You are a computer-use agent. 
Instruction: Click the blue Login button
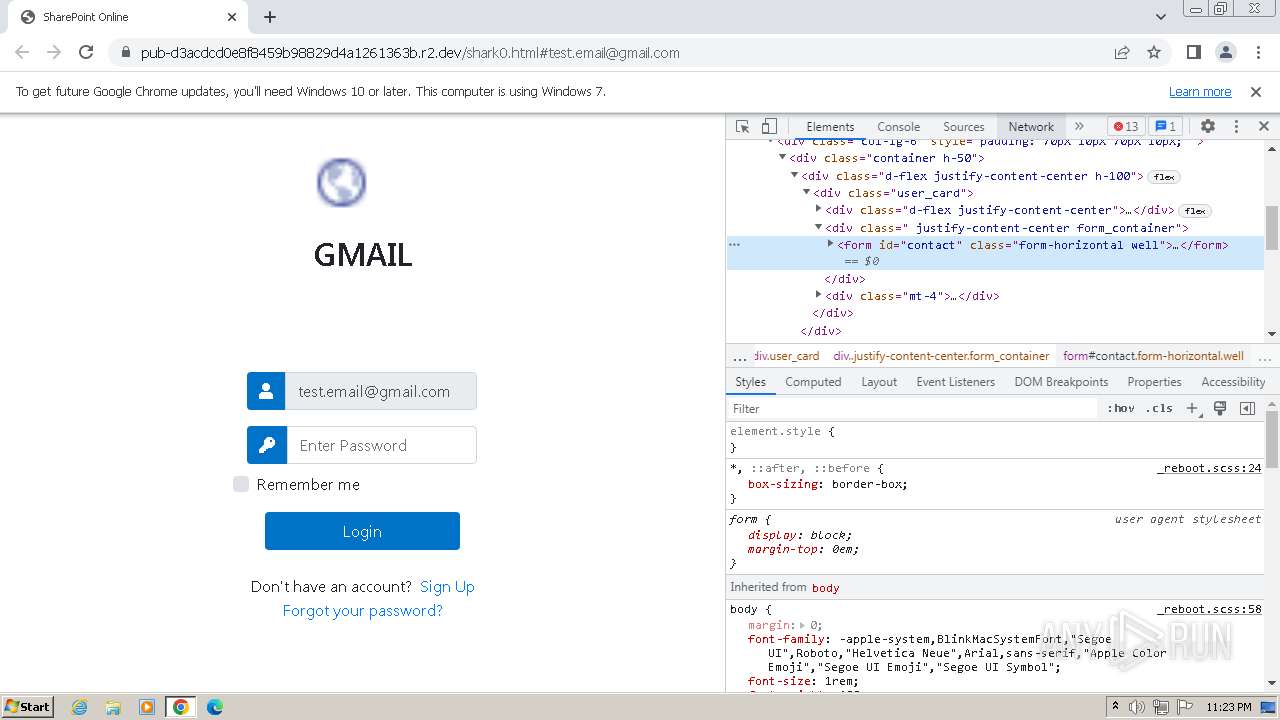[362, 531]
